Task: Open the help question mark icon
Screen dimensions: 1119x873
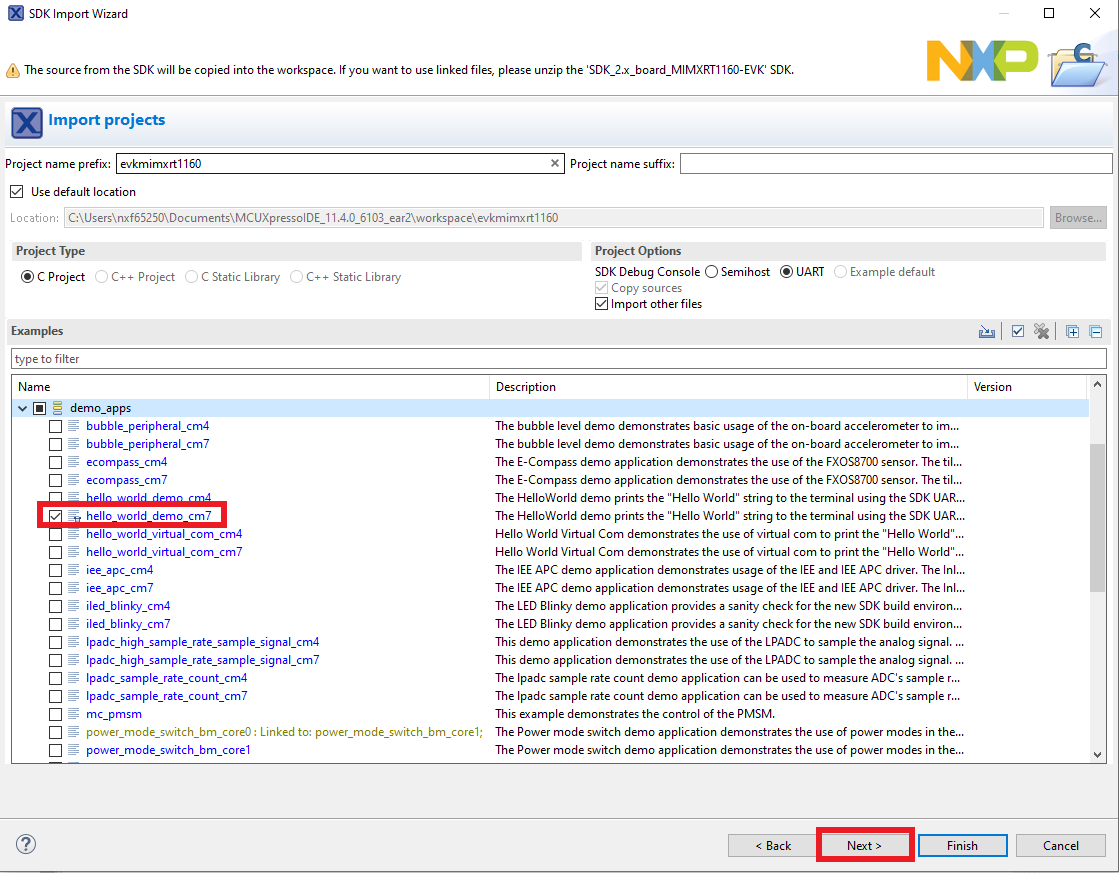Action: pyautogui.click(x=26, y=845)
